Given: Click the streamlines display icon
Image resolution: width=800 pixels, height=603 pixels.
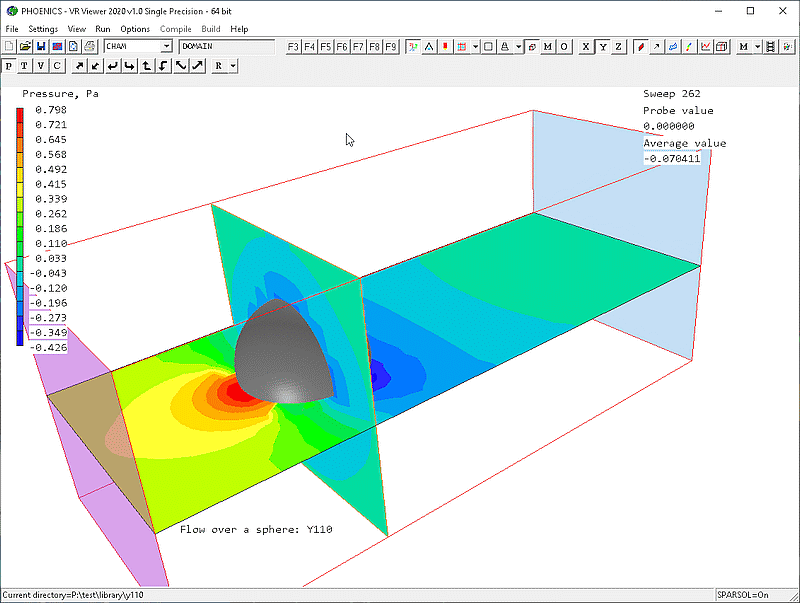Looking at the screenshot, I should pos(673,47).
